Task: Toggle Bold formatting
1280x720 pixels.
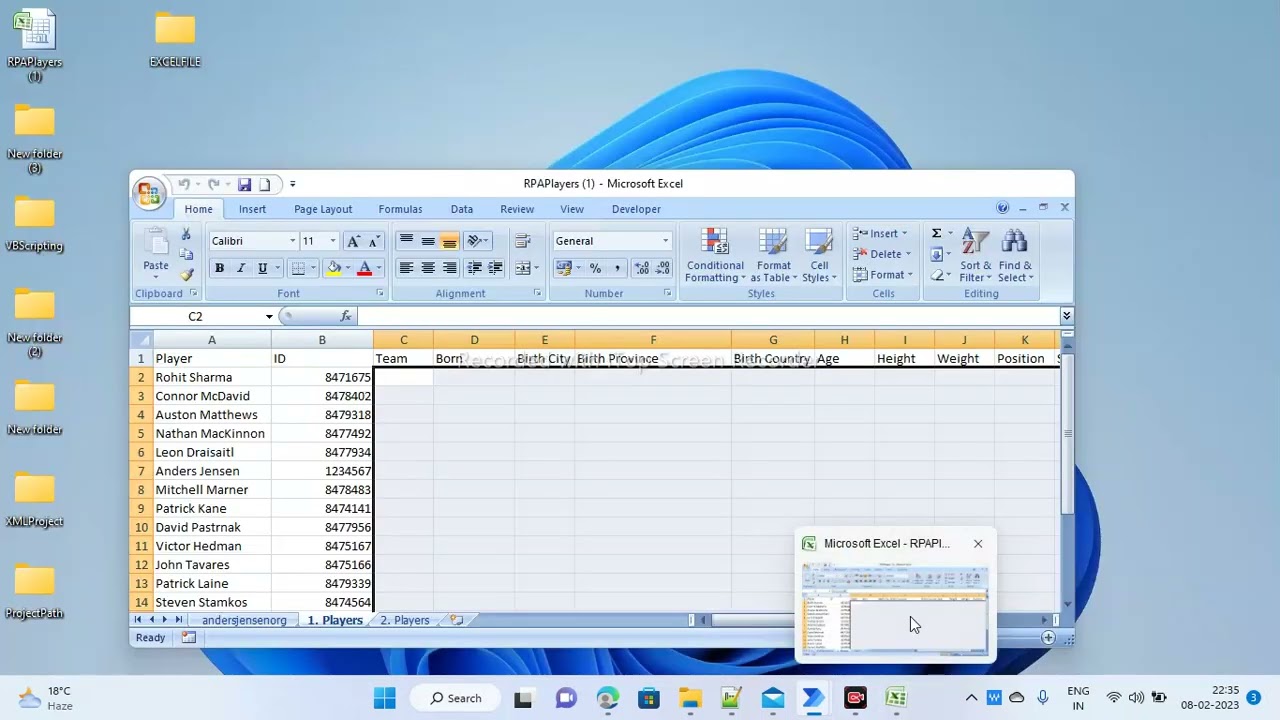Action: pos(219,268)
